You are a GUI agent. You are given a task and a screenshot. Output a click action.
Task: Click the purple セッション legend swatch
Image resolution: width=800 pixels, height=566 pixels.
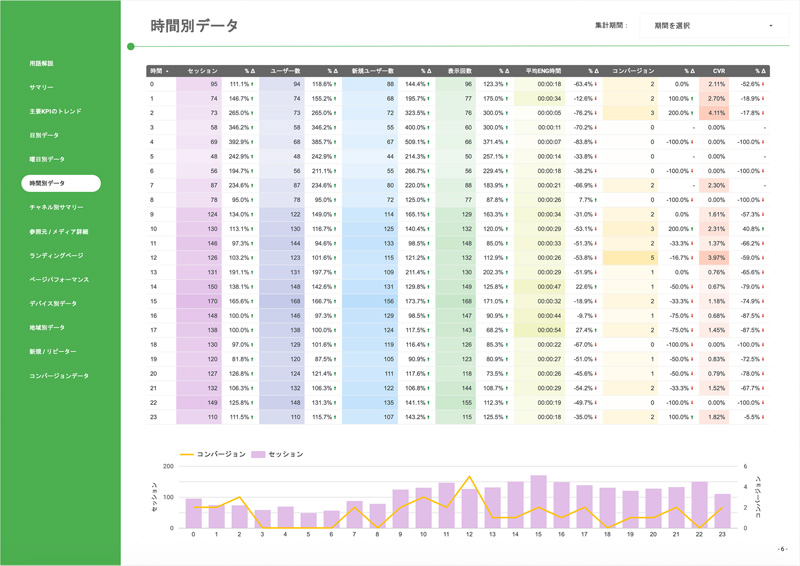[258, 455]
